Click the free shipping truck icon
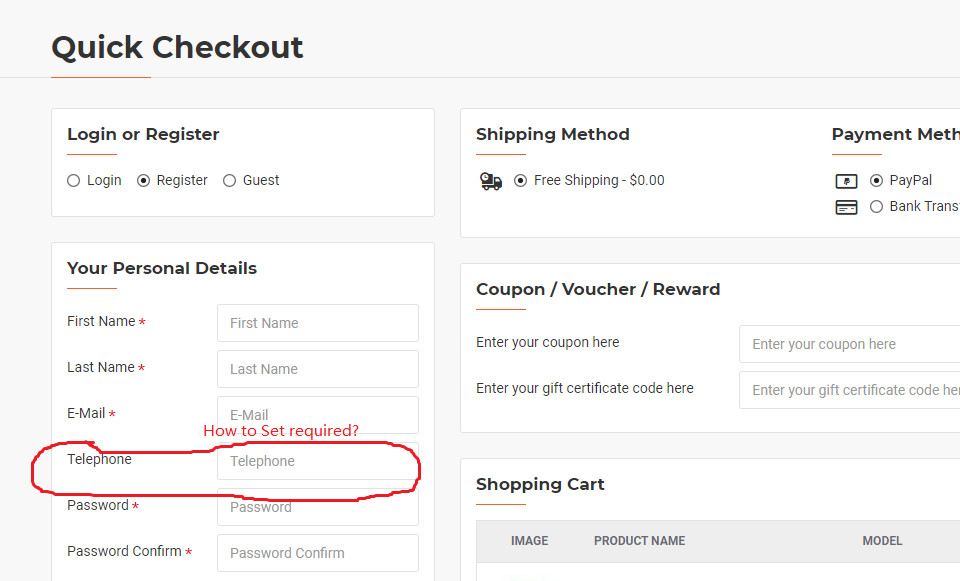The image size is (960, 581). point(491,181)
